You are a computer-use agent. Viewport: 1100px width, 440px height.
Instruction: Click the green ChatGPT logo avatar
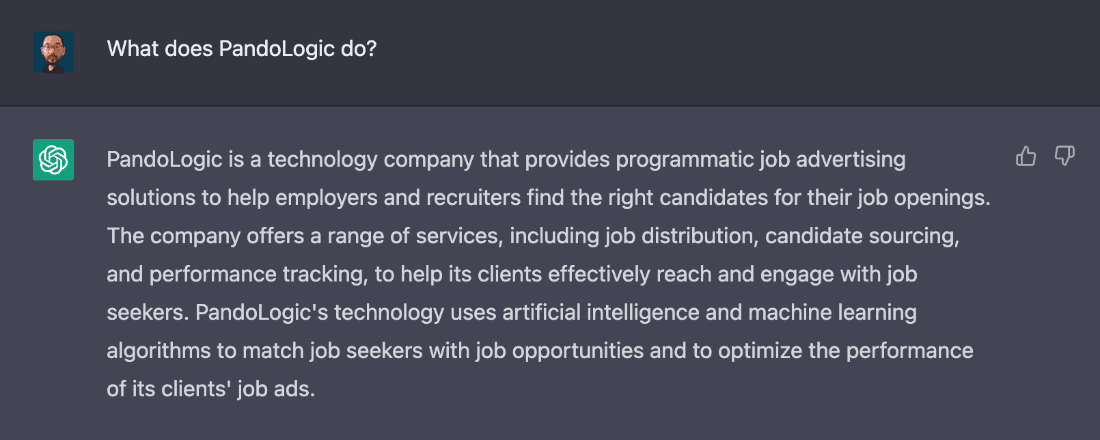(53, 159)
